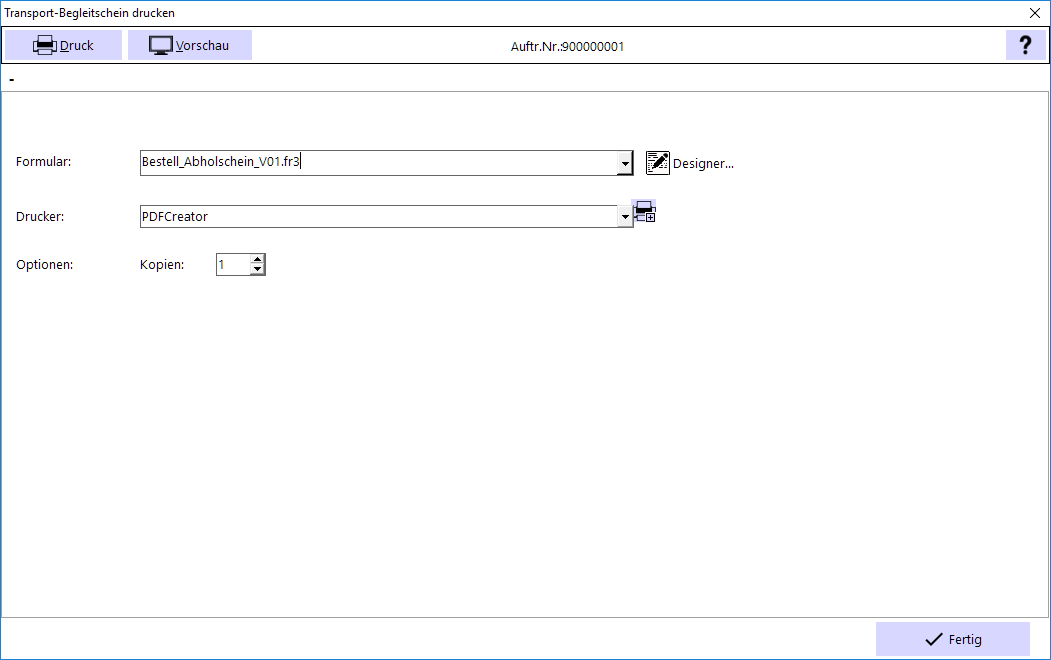Click the Kopien: label
The image size is (1051, 660).
(x=162, y=265)
